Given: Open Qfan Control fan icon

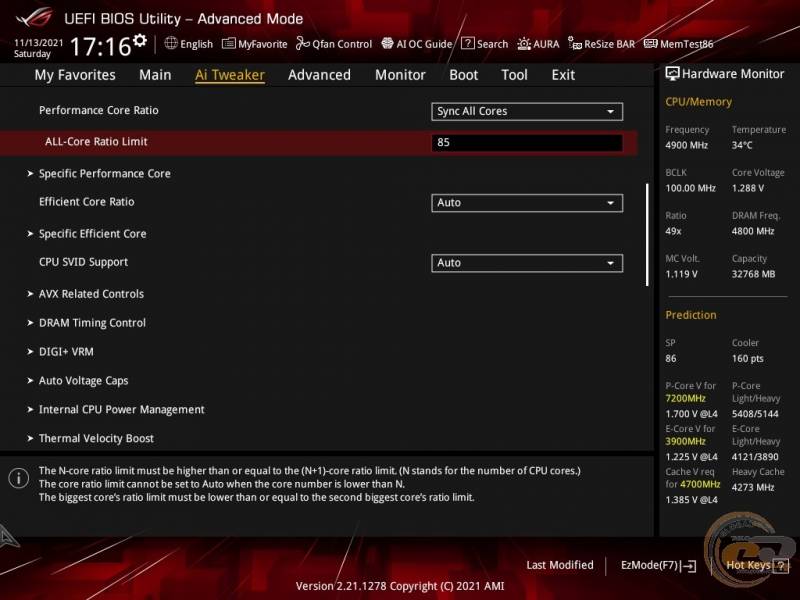Looking at the screenshot, I should coord(303,43).
